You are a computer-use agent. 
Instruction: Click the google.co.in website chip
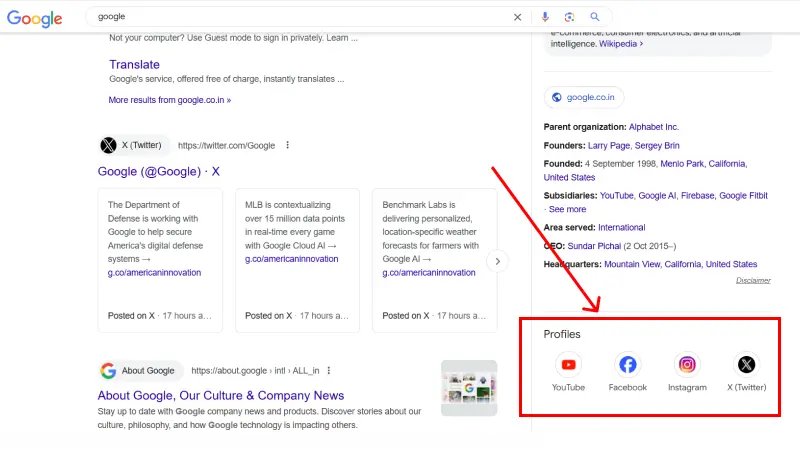pos(585,97)
